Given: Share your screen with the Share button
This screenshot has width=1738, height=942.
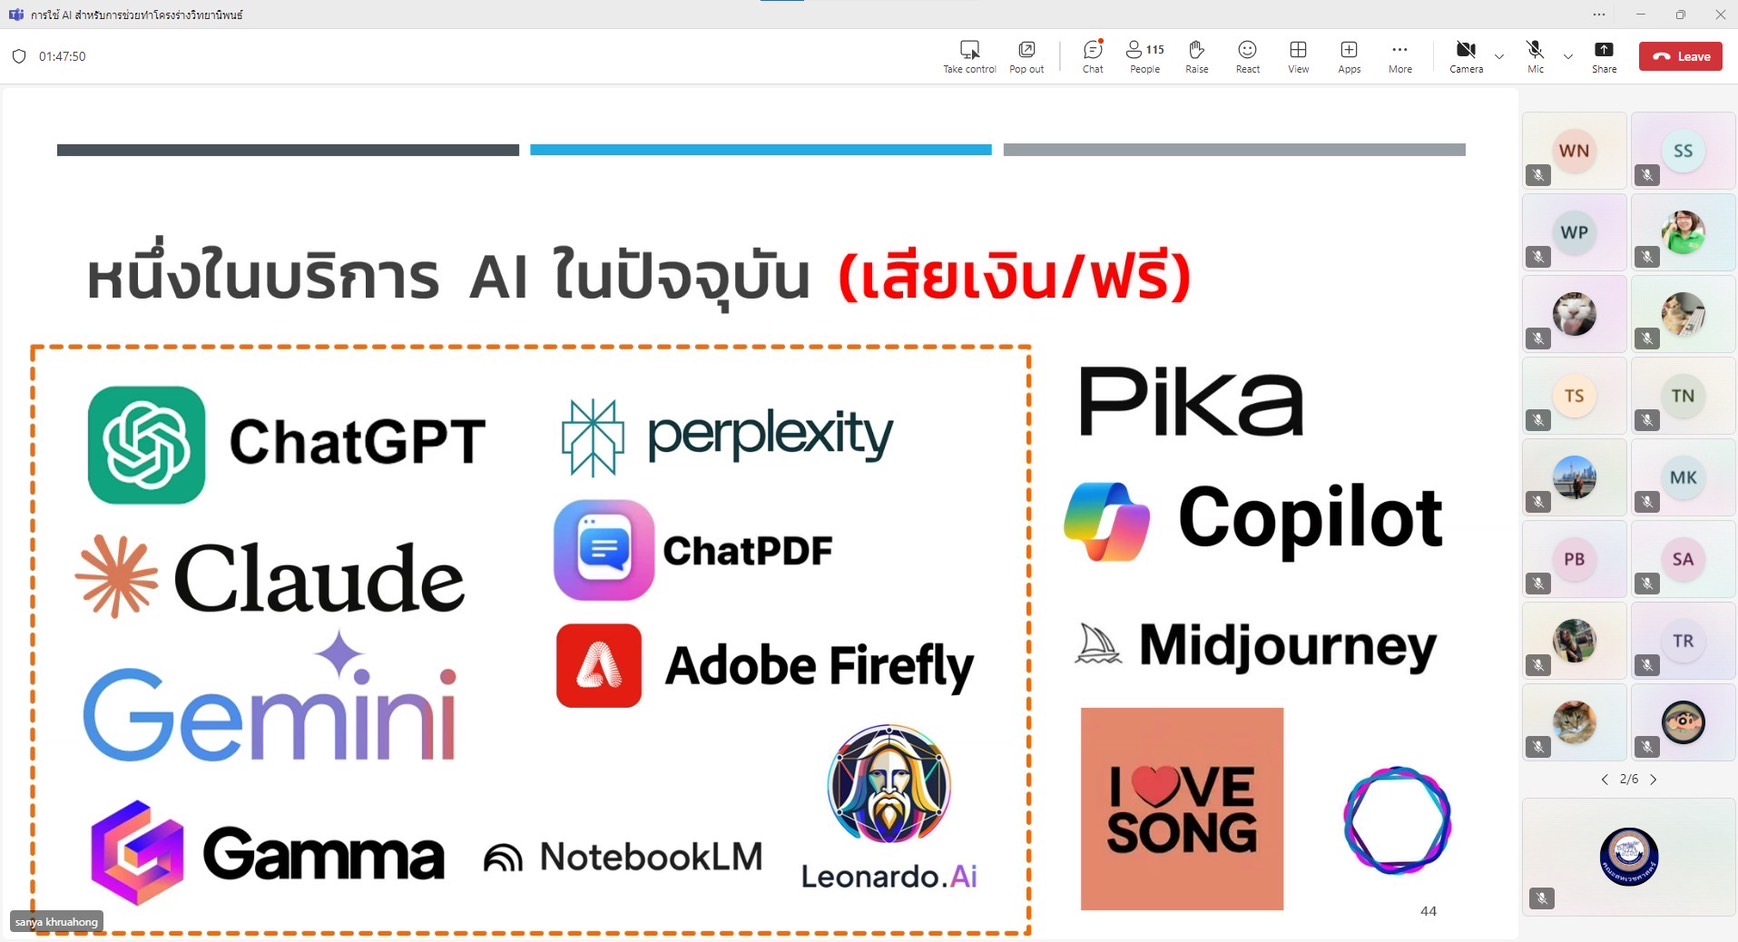Looking at the screenshot, I should click(x=1604, y=57).
